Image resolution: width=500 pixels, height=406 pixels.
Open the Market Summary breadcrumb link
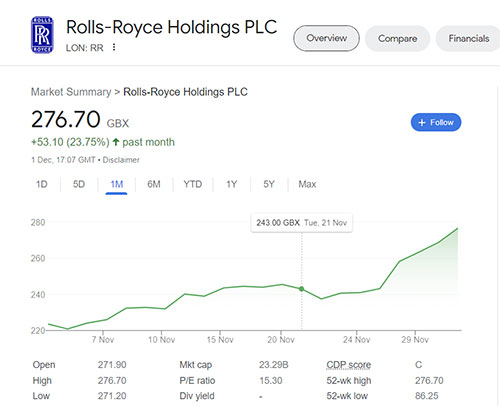point(71,92)
